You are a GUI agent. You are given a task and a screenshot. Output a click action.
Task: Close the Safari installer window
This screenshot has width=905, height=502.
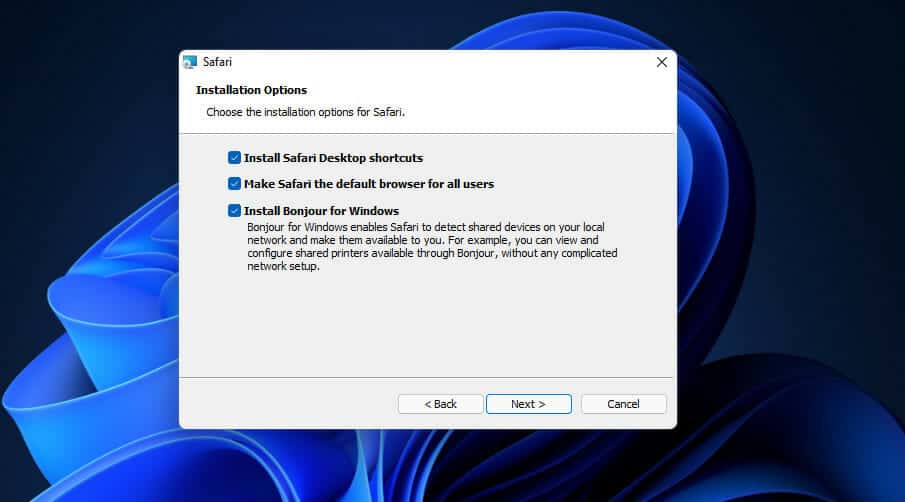661,62
